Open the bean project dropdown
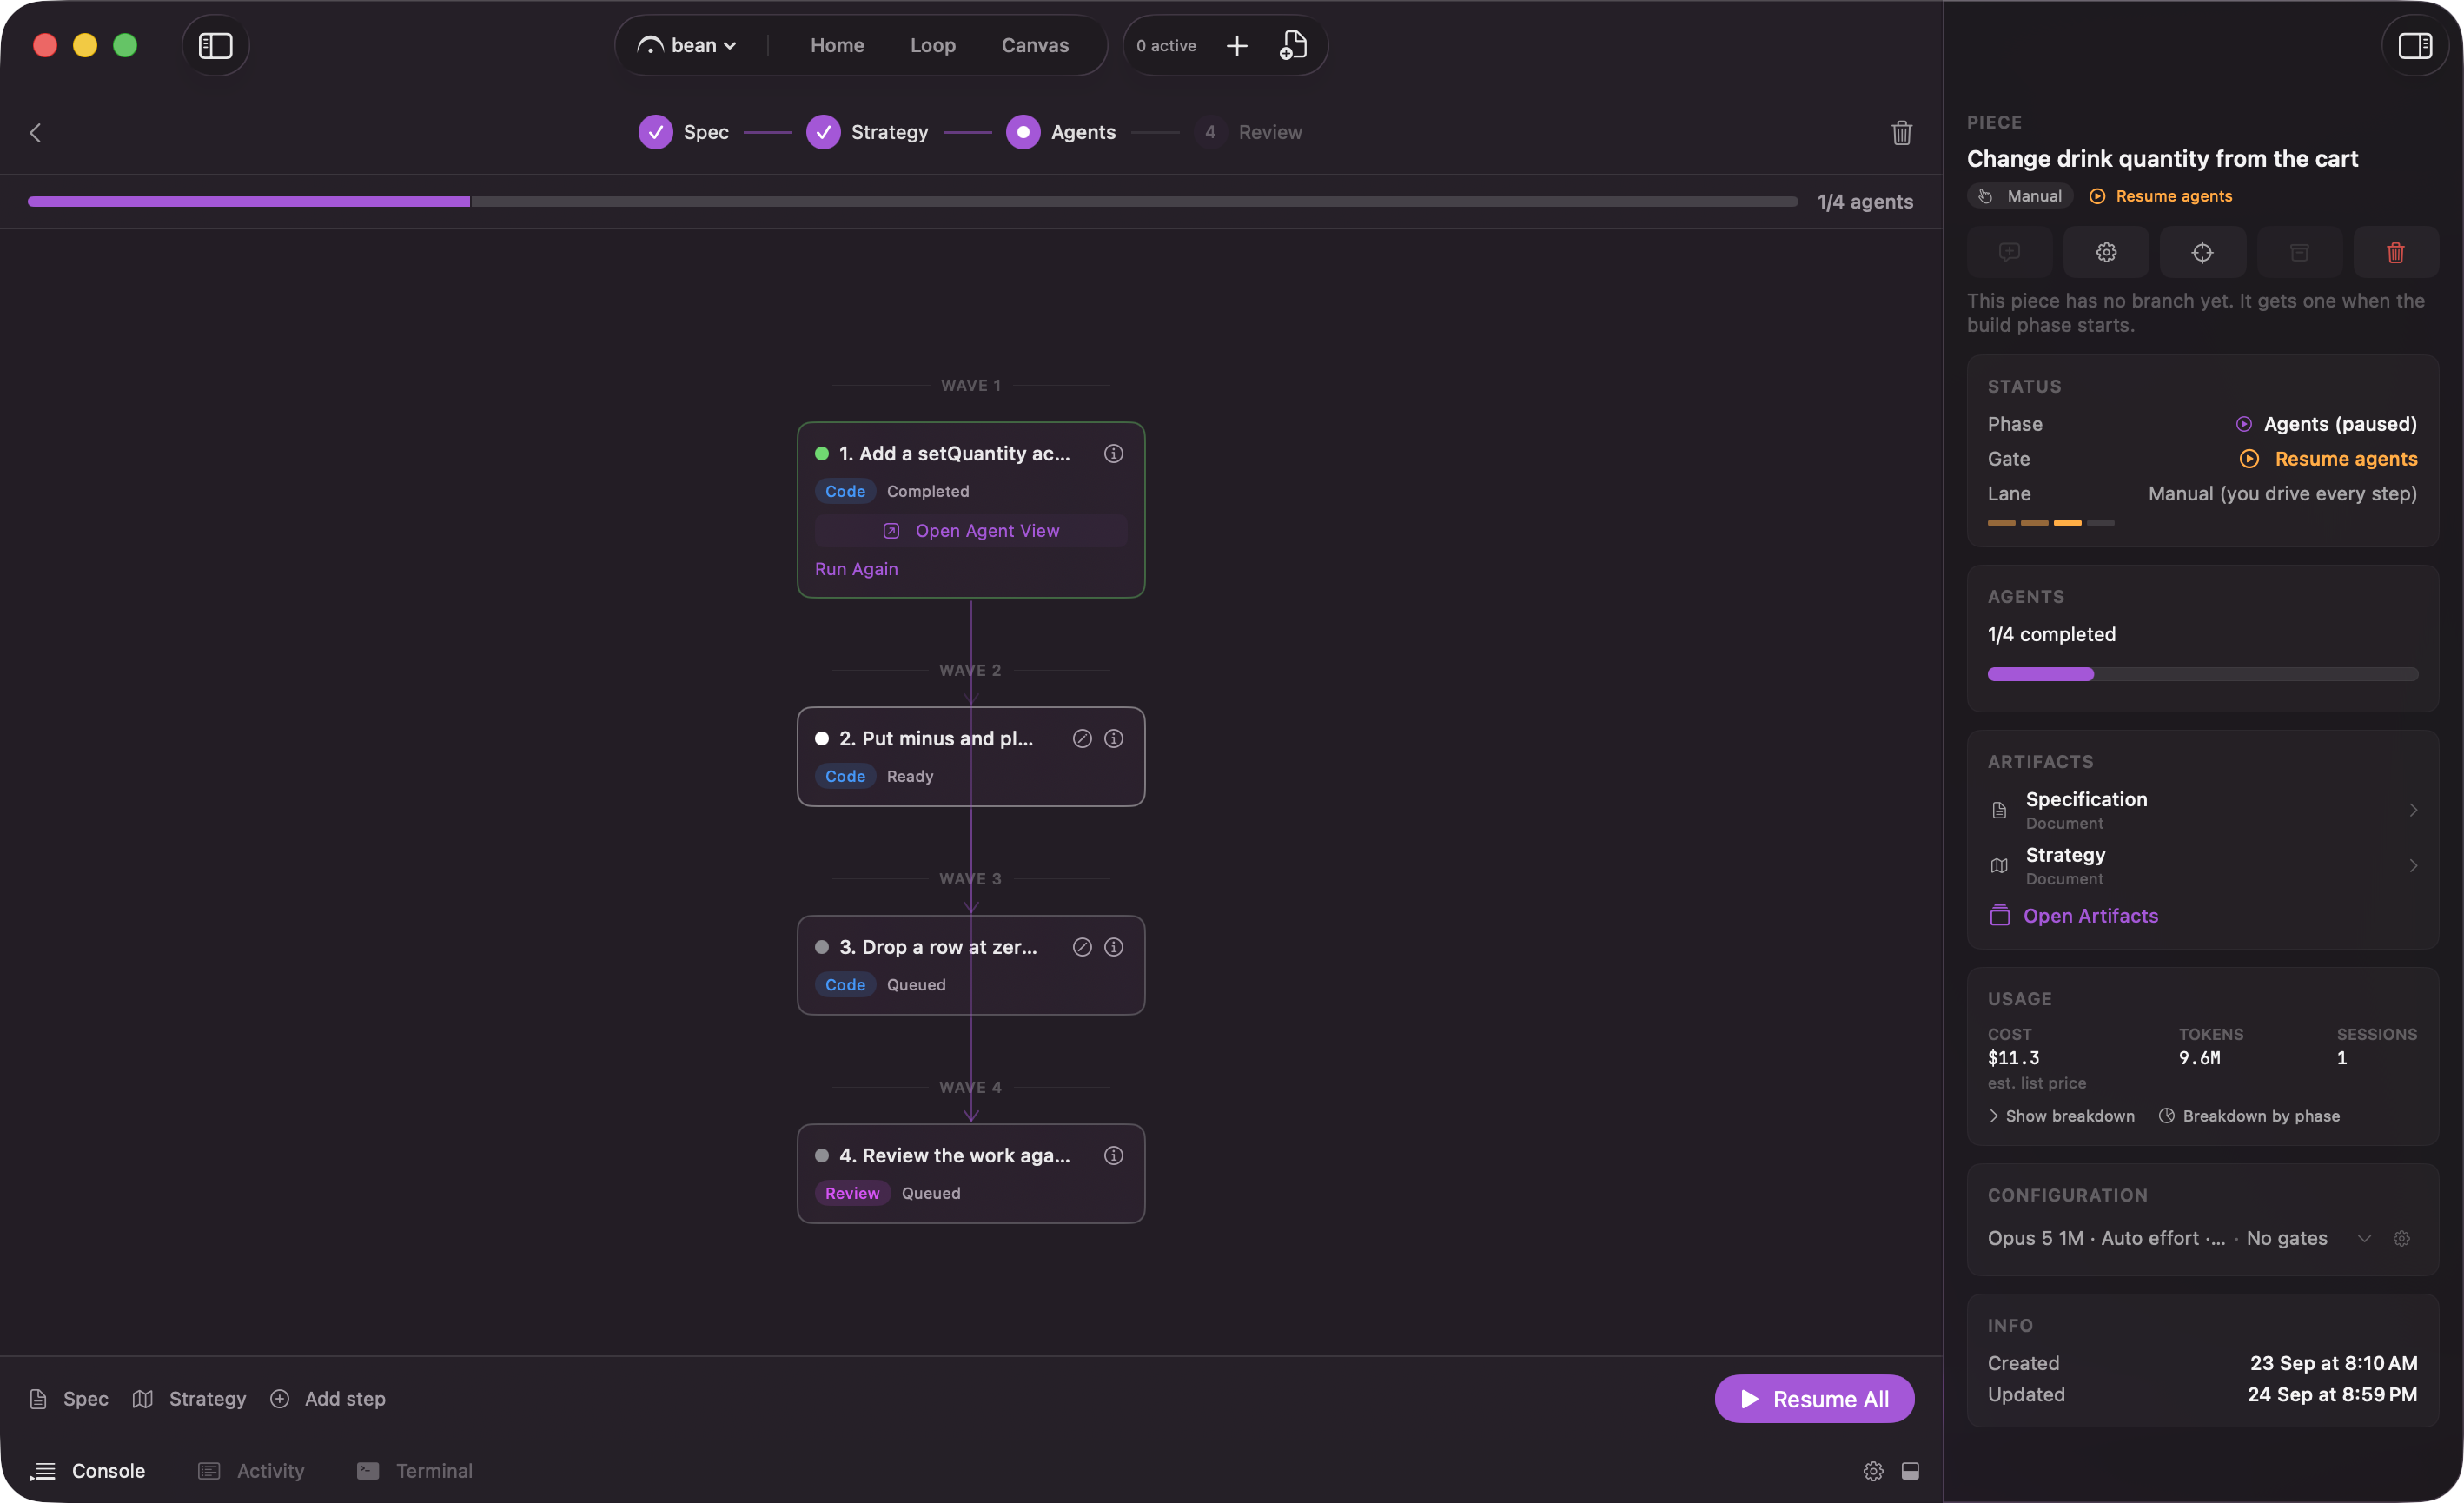The height and width of the screenshot is (1503, 2464). pyautogui.click(x=687, y=45)
